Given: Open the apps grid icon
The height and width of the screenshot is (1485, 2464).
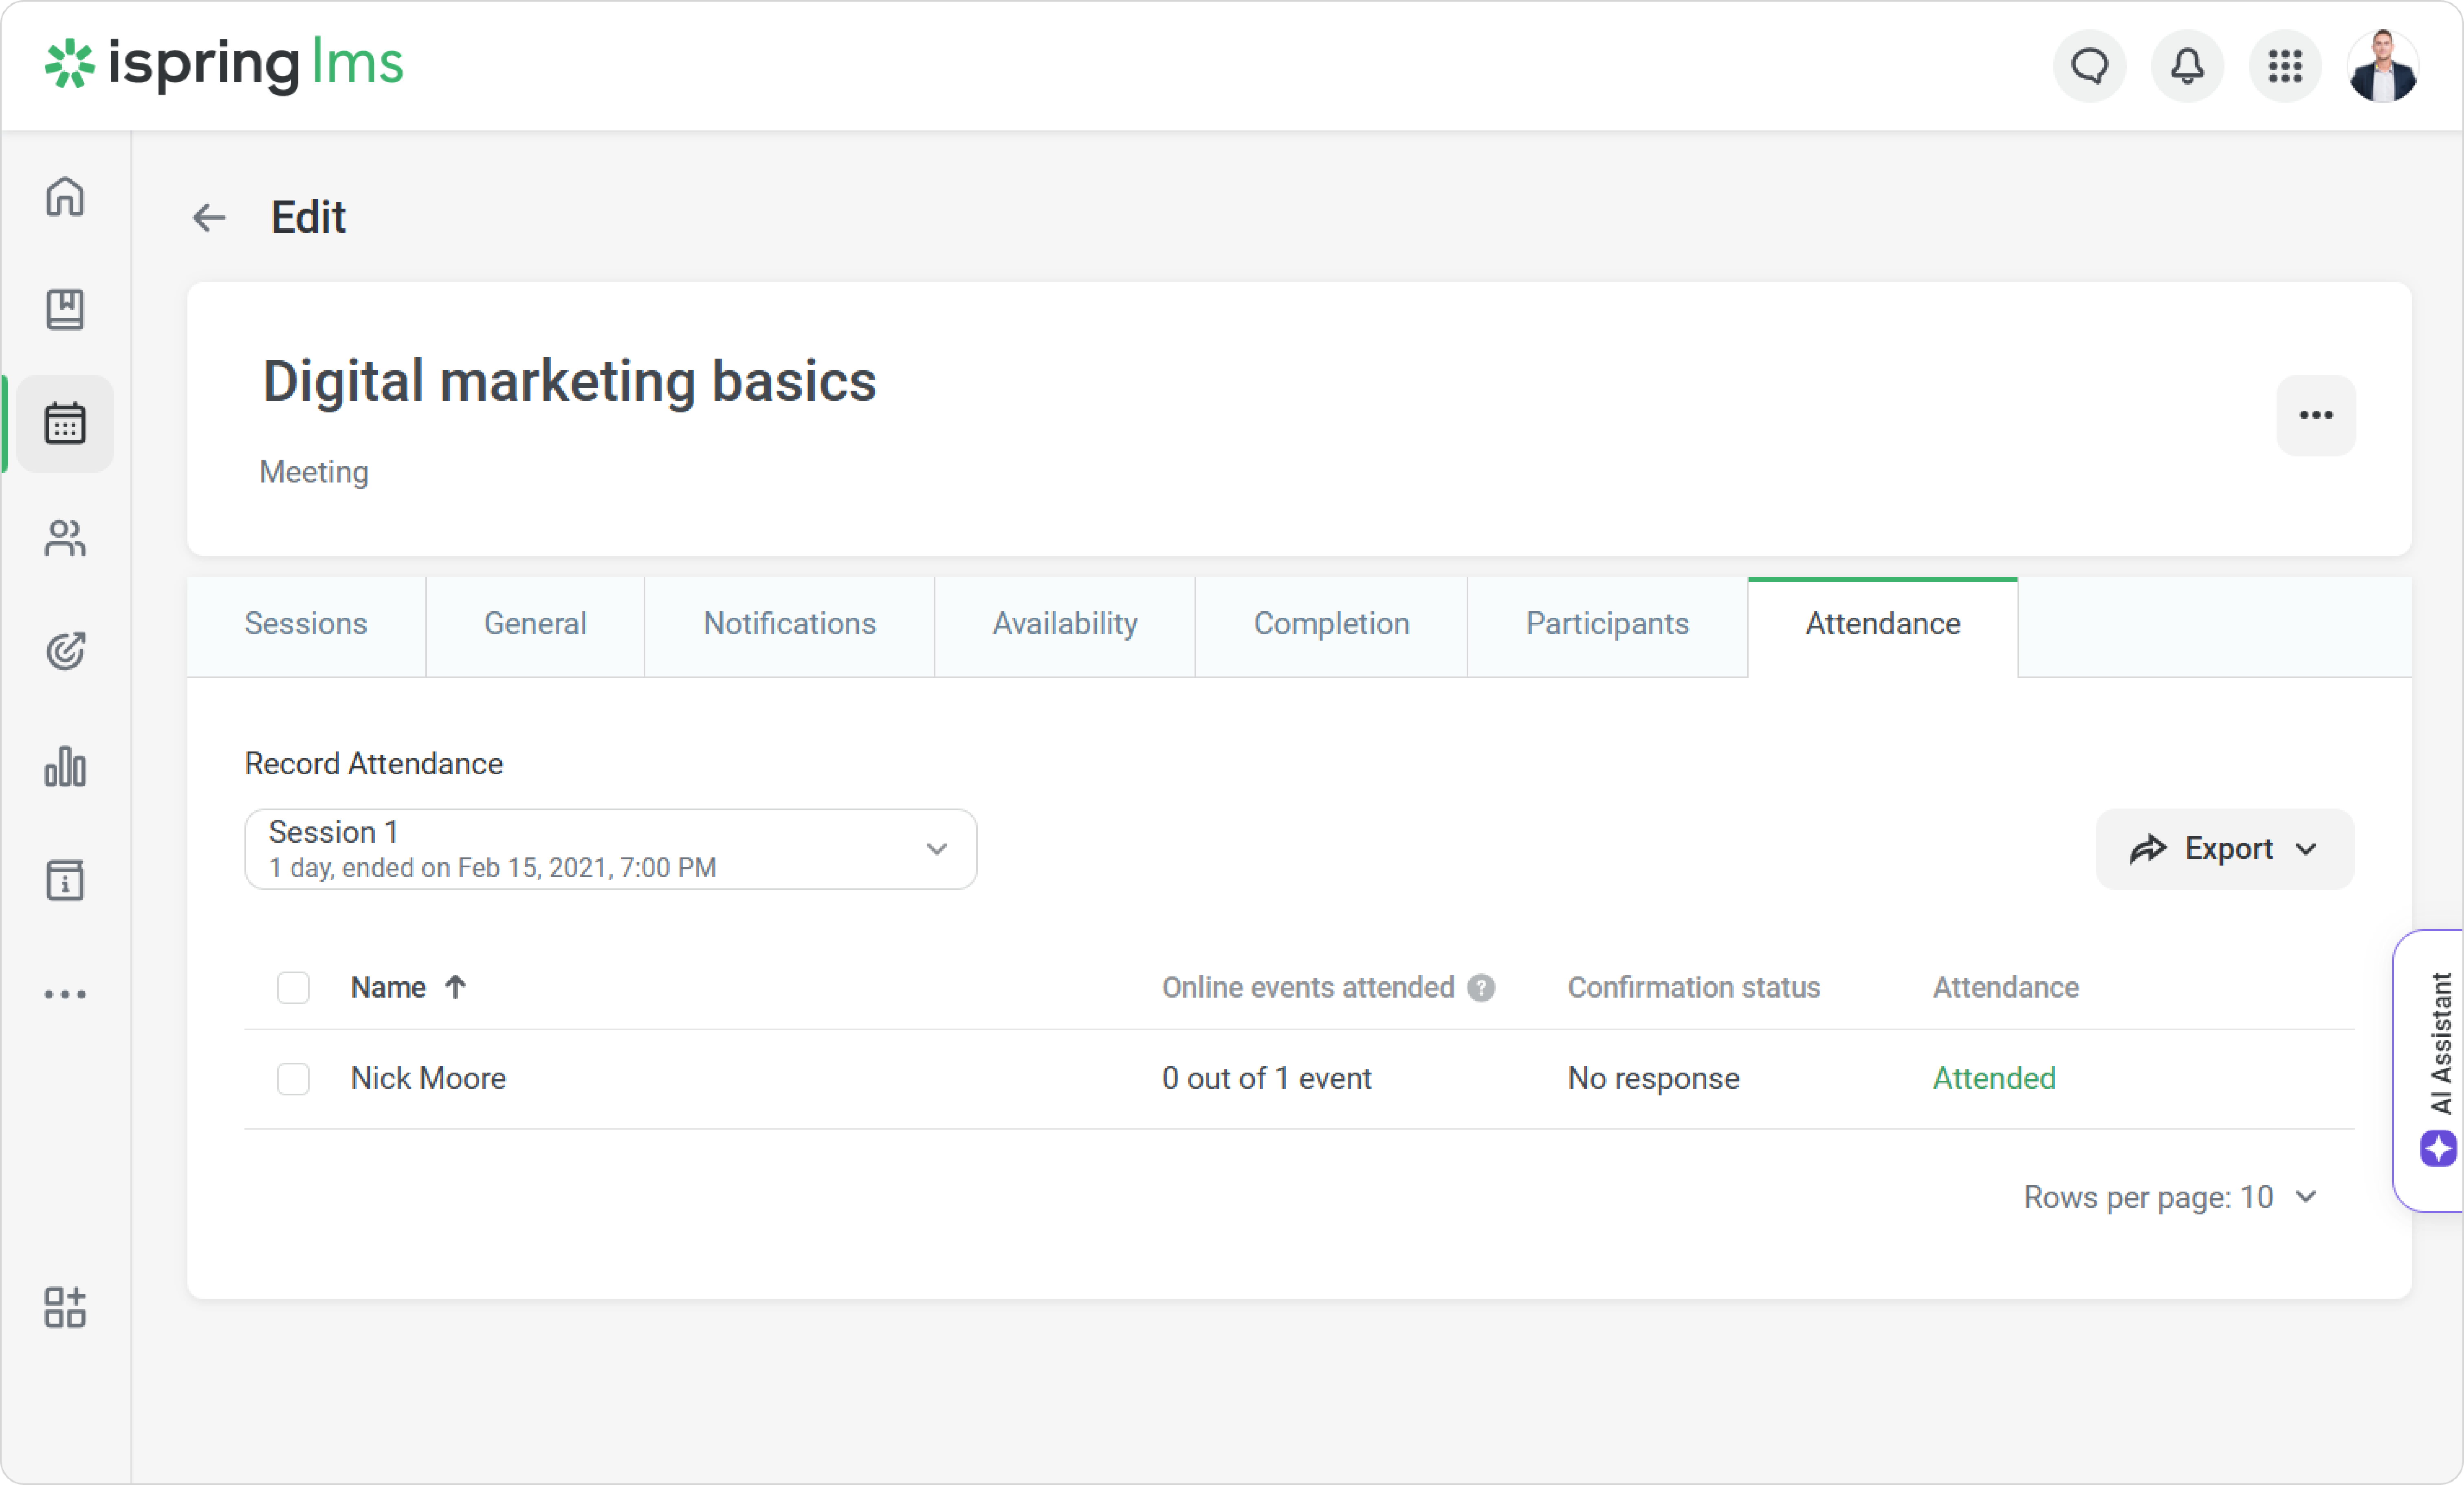Looking at the screenshot, I should pyautogui.click(x=2285, y=66).
